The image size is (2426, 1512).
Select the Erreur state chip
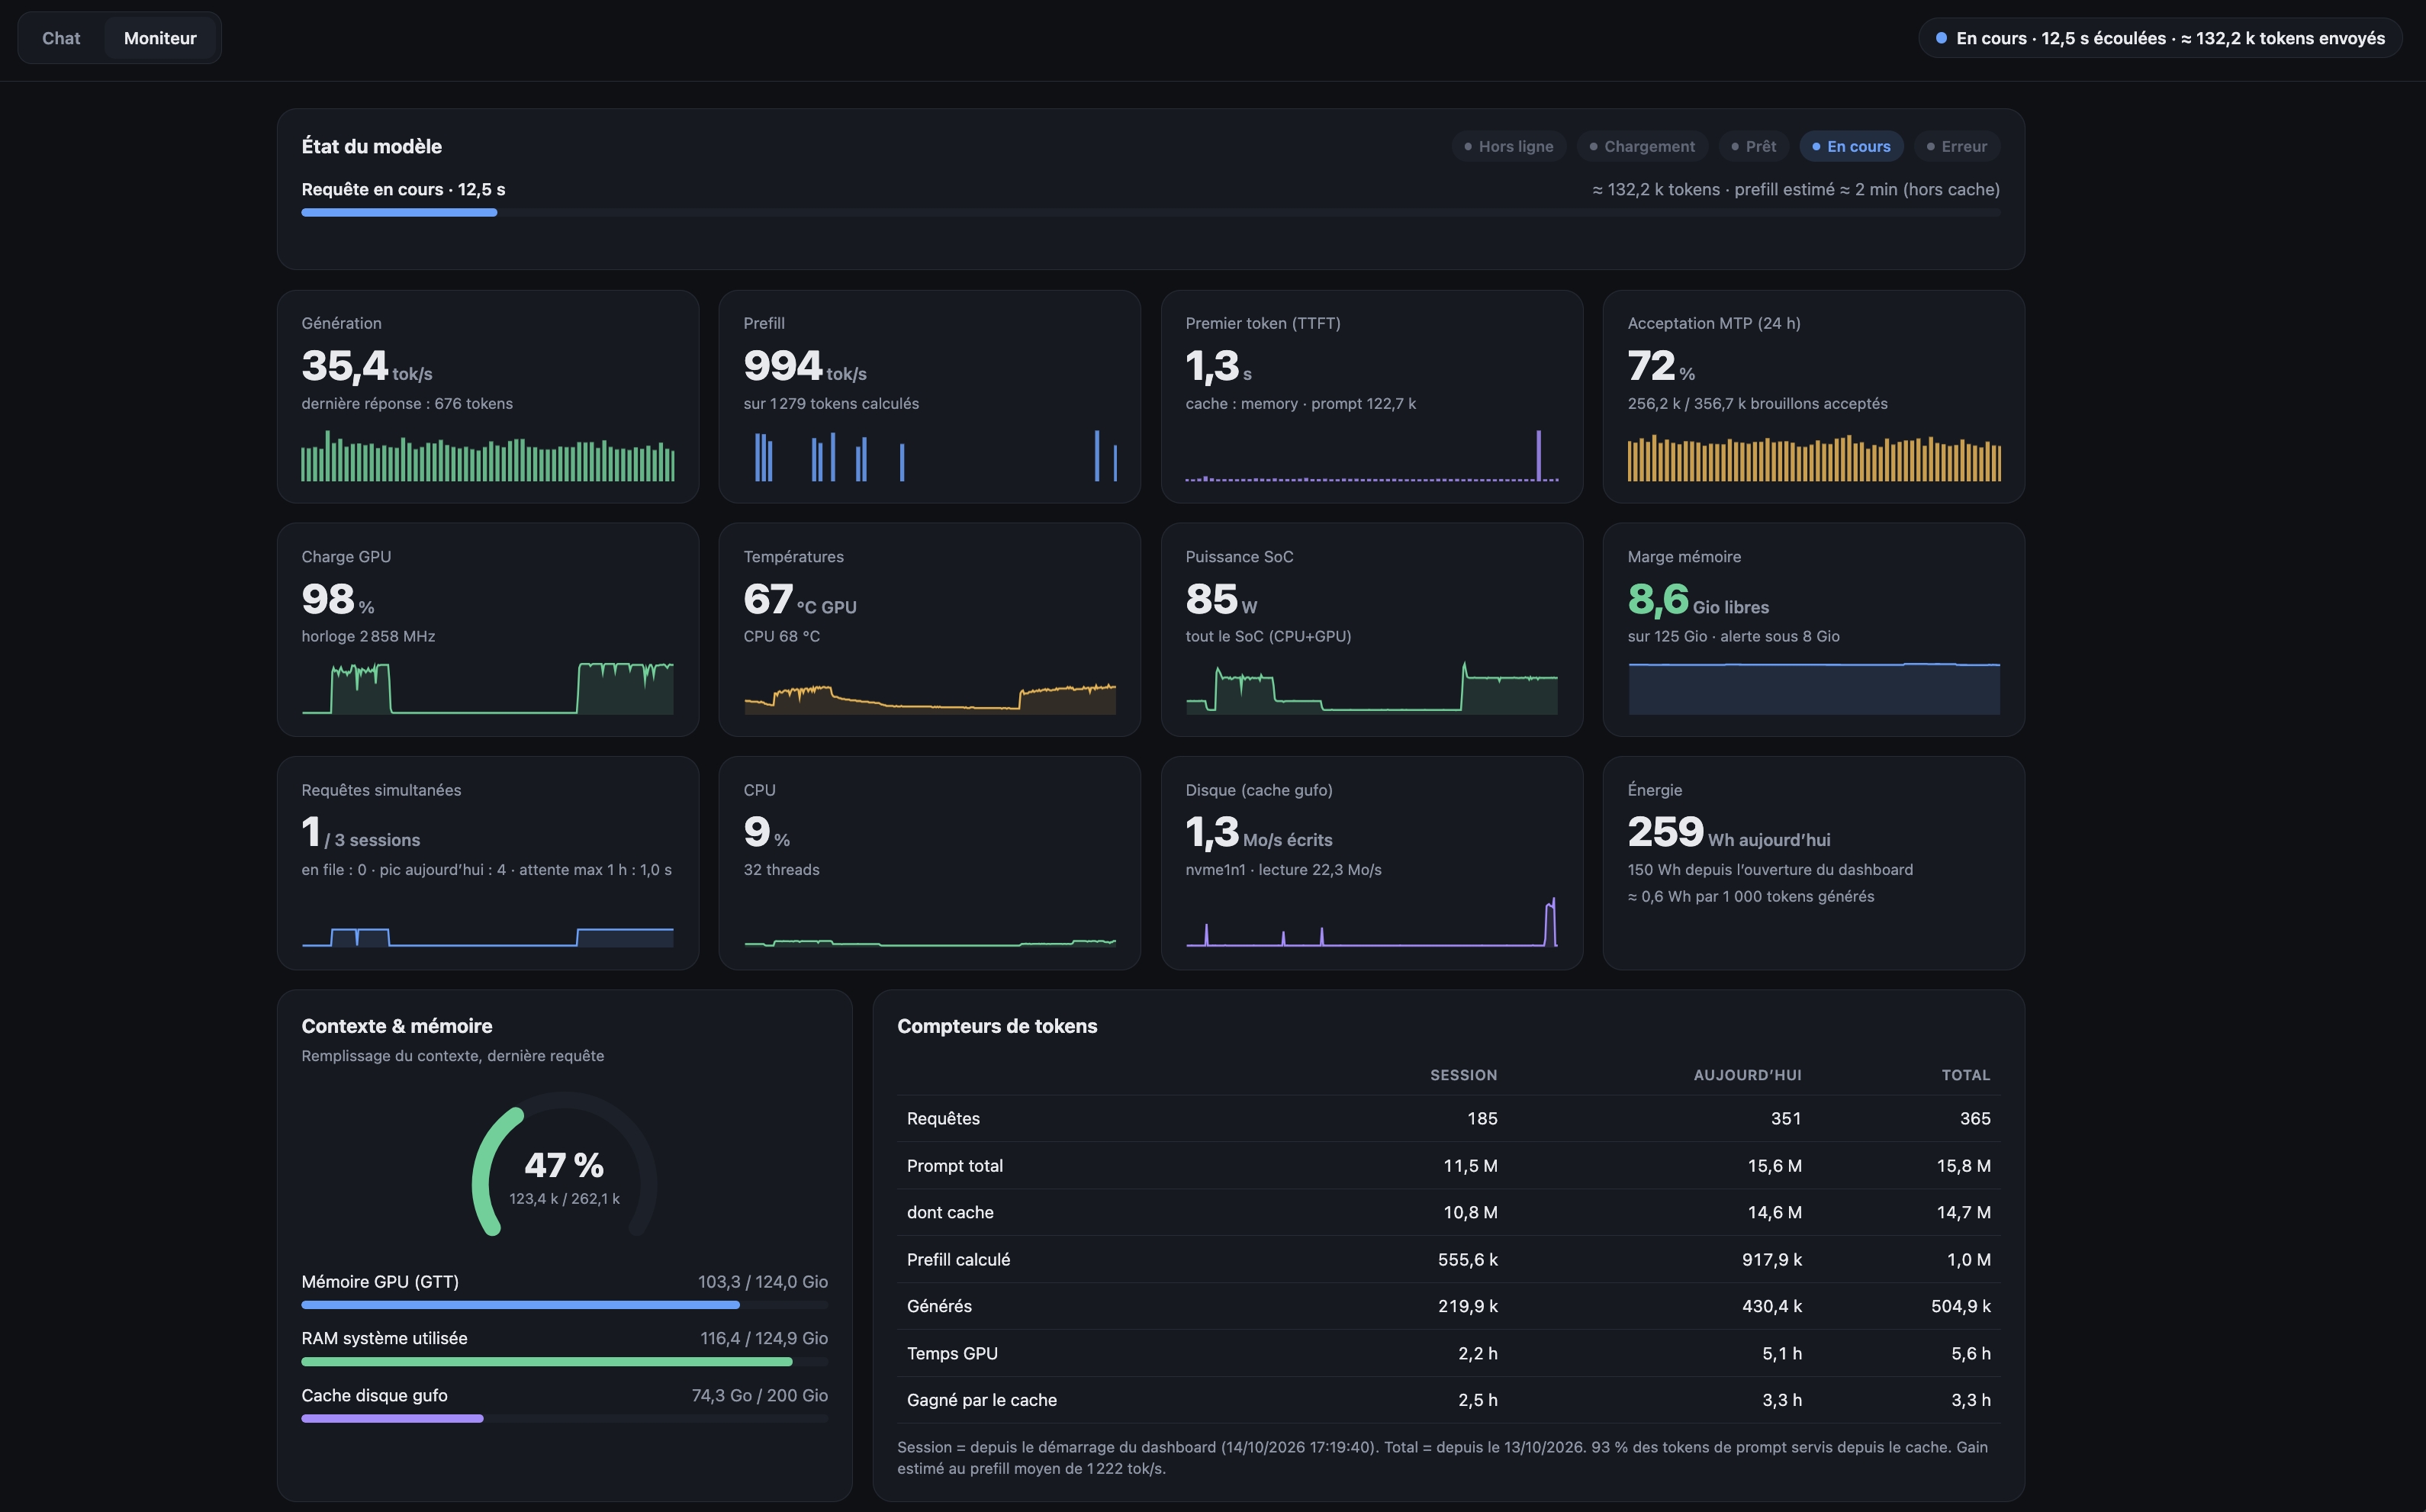1956,146
